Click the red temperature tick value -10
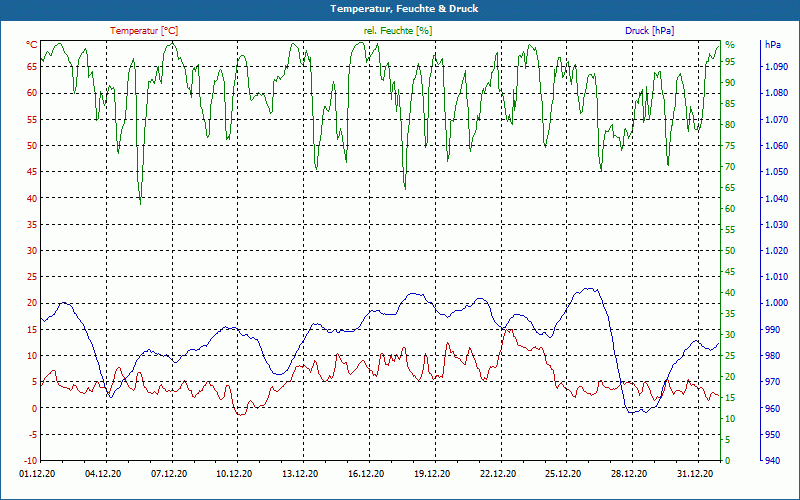Screen dimensions: 800x500 [x=30, y=461]
